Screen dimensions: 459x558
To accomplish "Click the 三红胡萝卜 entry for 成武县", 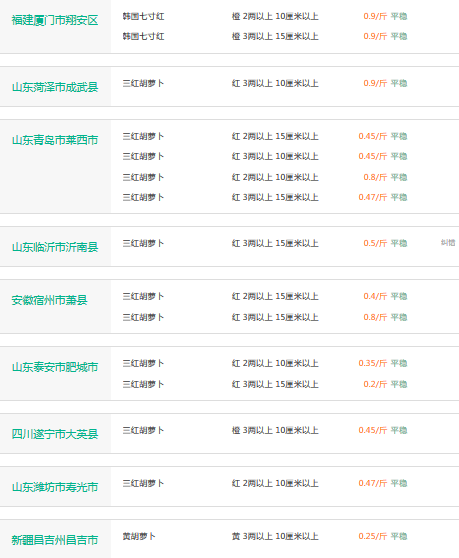I will click(143, 83).
